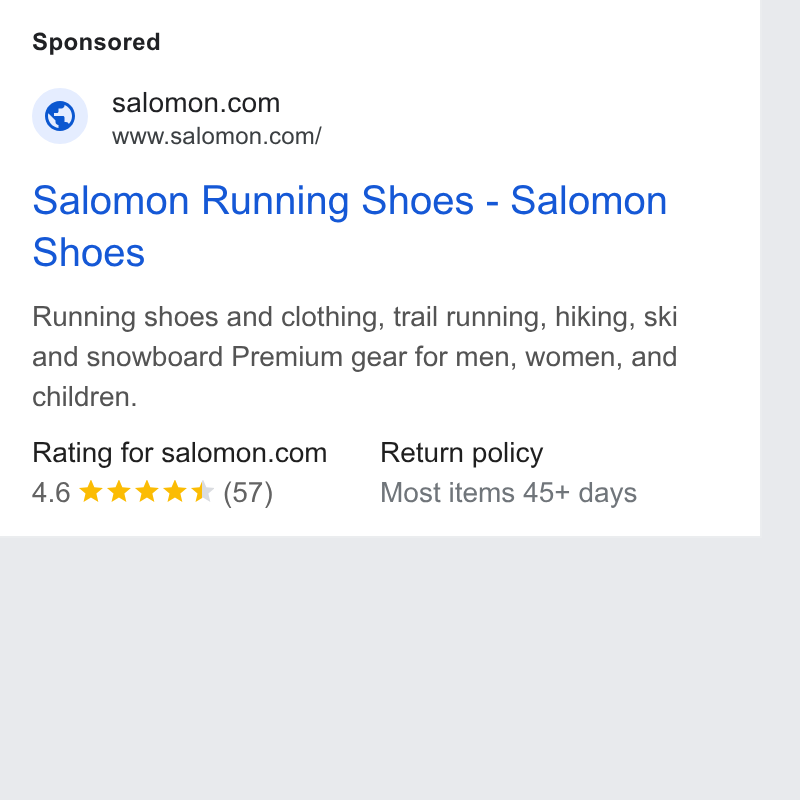Image resolution: width=800 pixels, height=800 pixels.
Task: Click the Sponsored label
Action: point(96,42)
